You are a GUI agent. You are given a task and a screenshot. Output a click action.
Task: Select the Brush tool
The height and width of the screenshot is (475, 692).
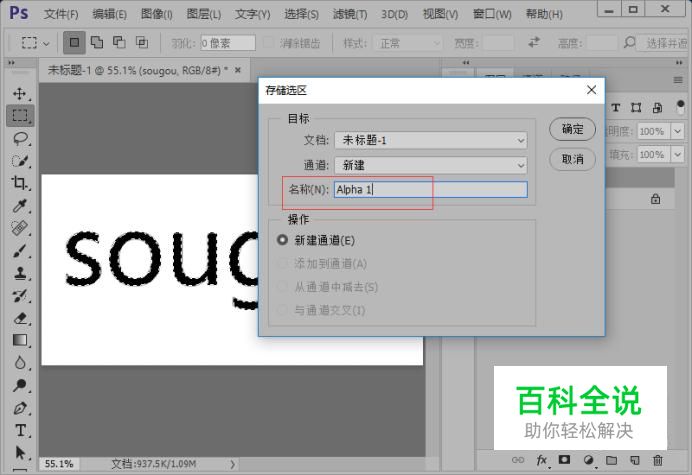[x=20, y=251]
